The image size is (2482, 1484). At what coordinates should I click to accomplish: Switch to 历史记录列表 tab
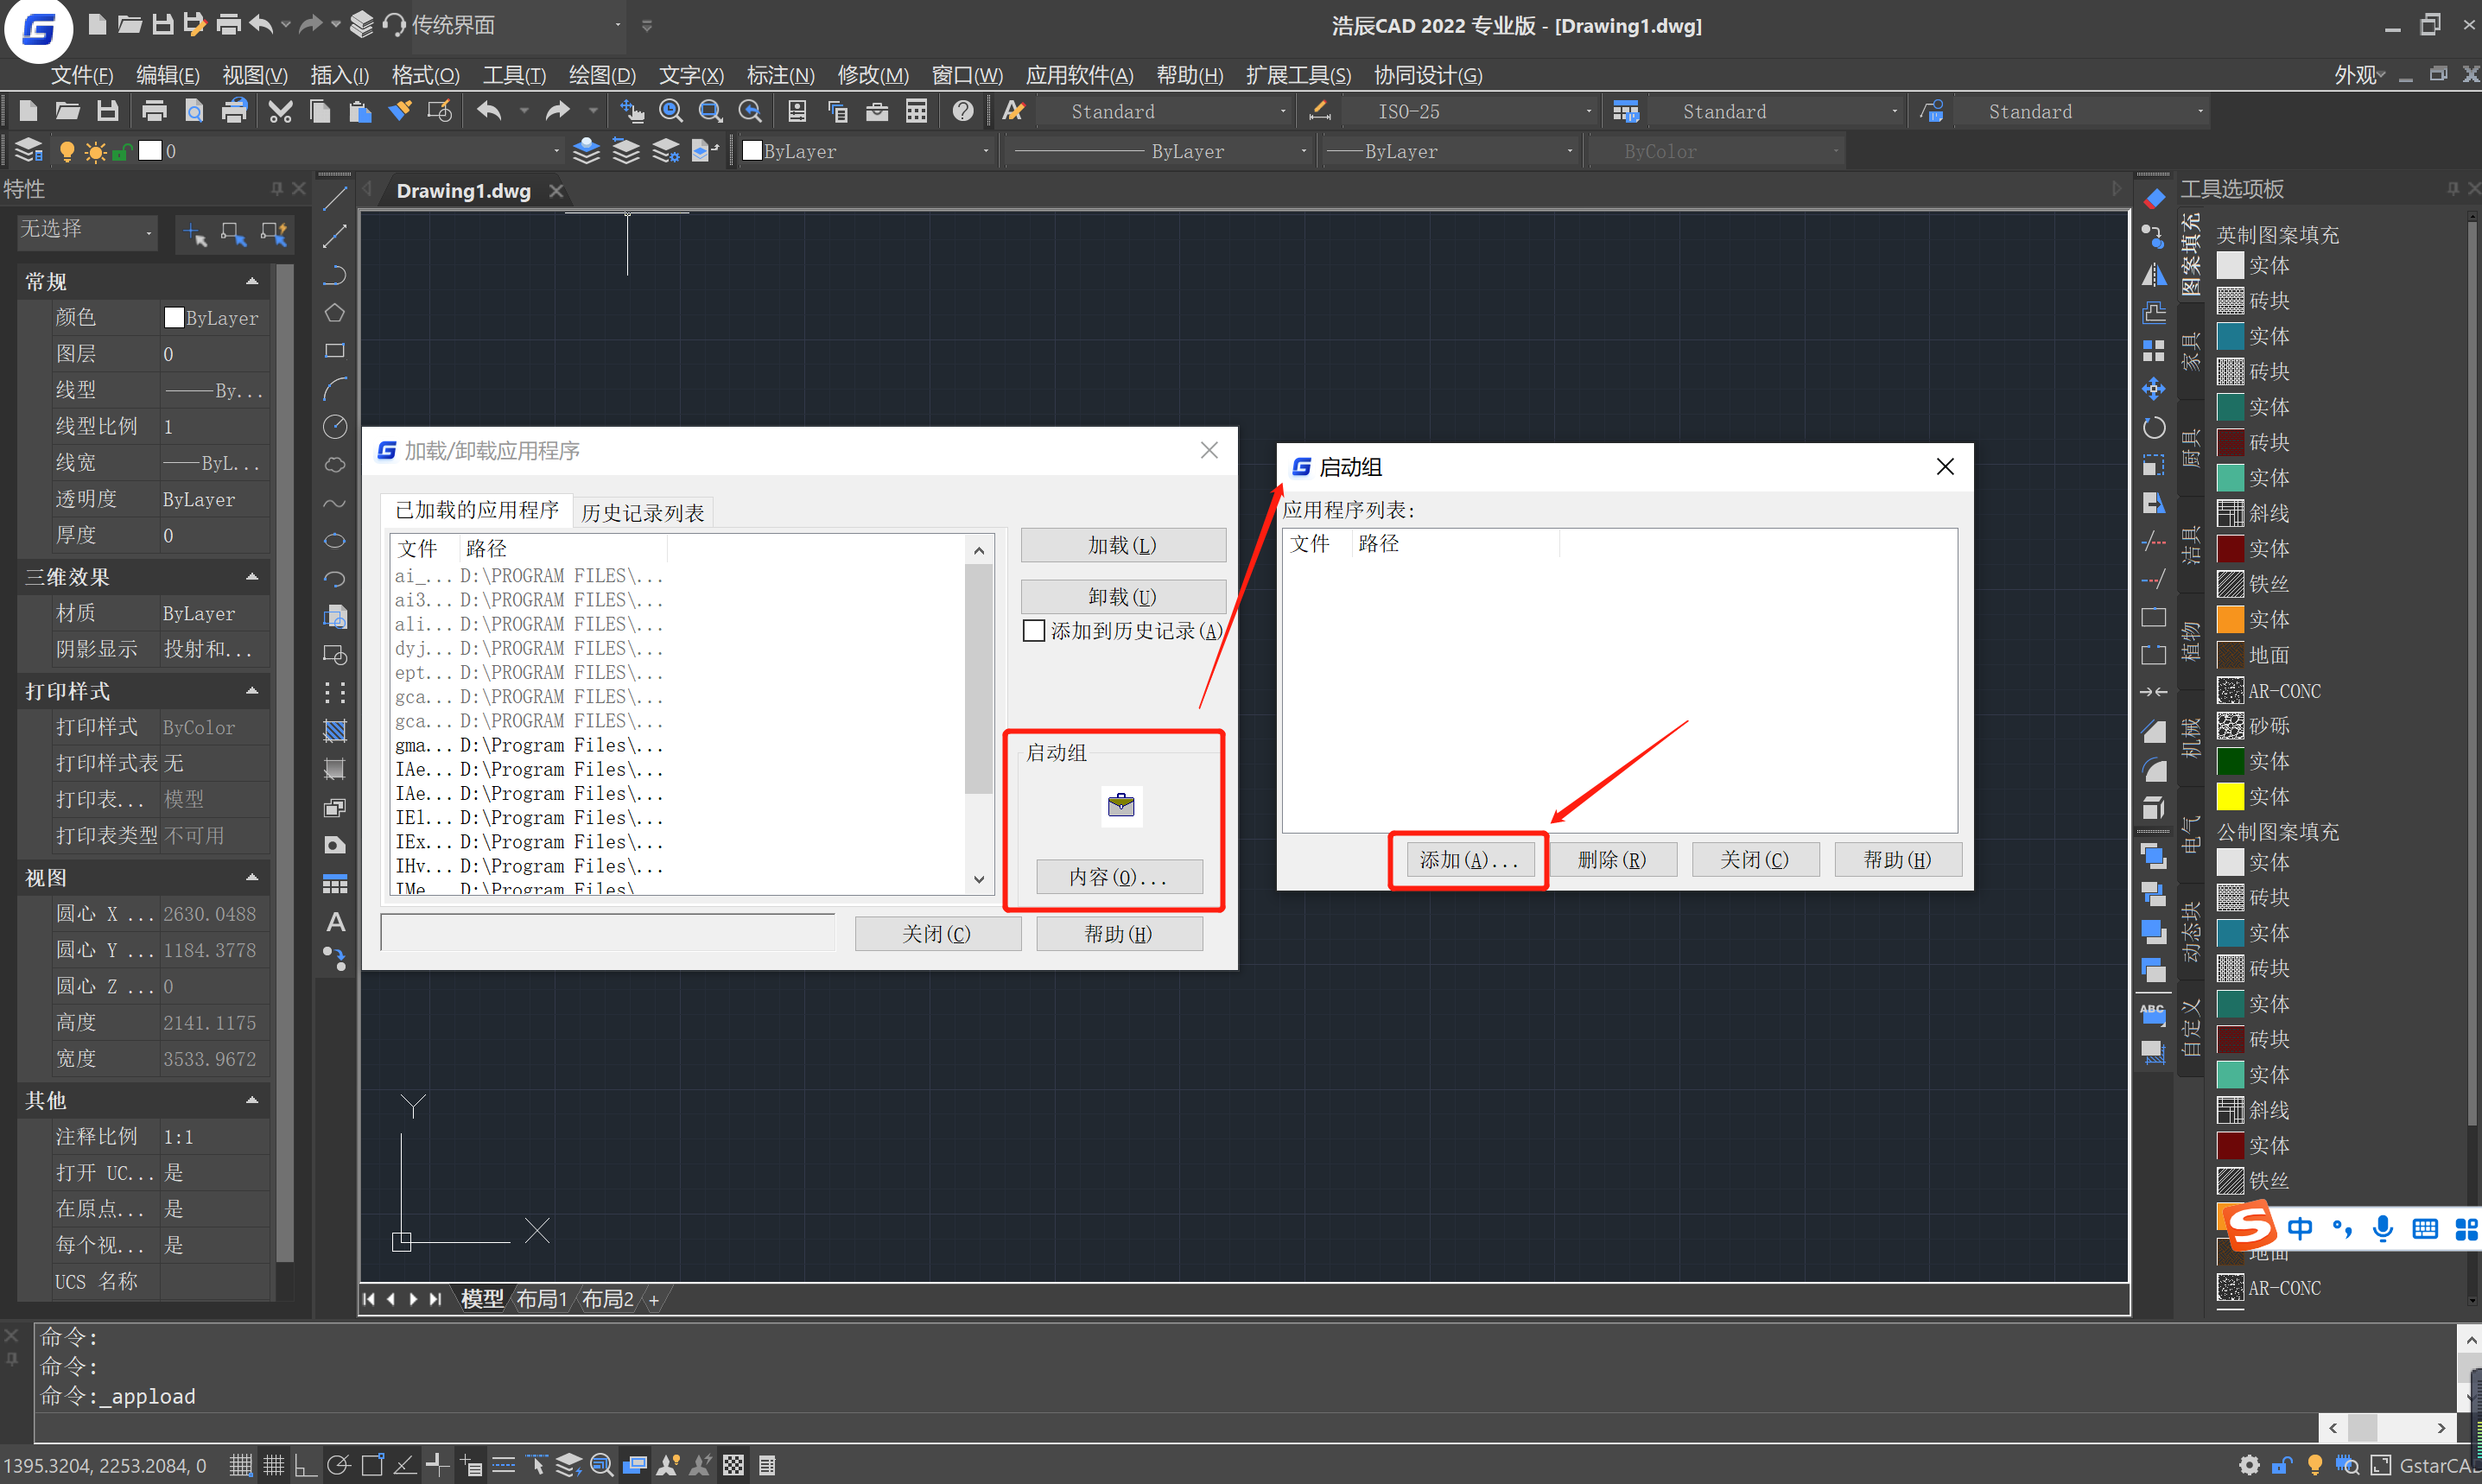tap(642, 513)
